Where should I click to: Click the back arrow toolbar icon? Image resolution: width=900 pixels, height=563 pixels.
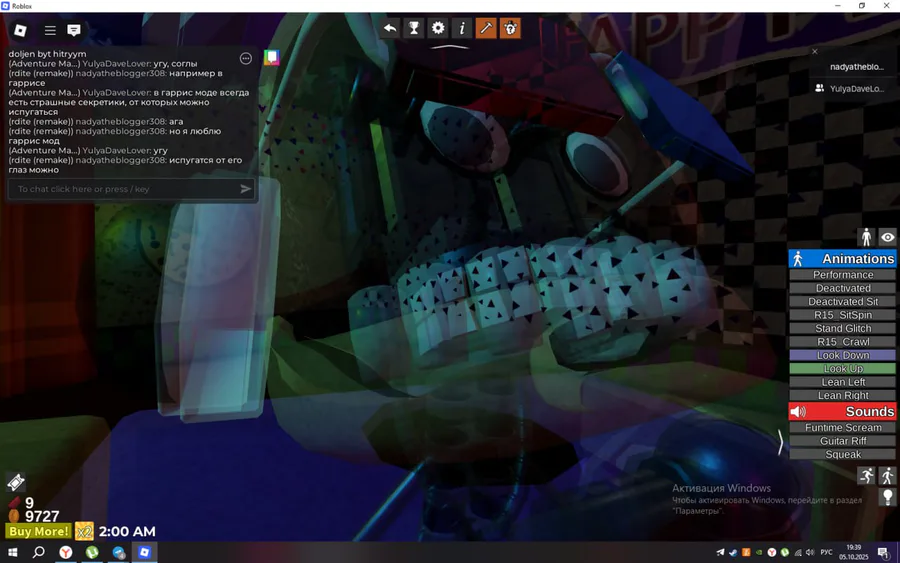390,28
